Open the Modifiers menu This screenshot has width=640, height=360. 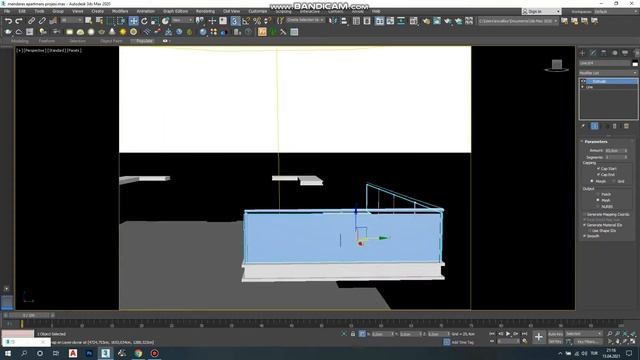click(x=120, y=11)
